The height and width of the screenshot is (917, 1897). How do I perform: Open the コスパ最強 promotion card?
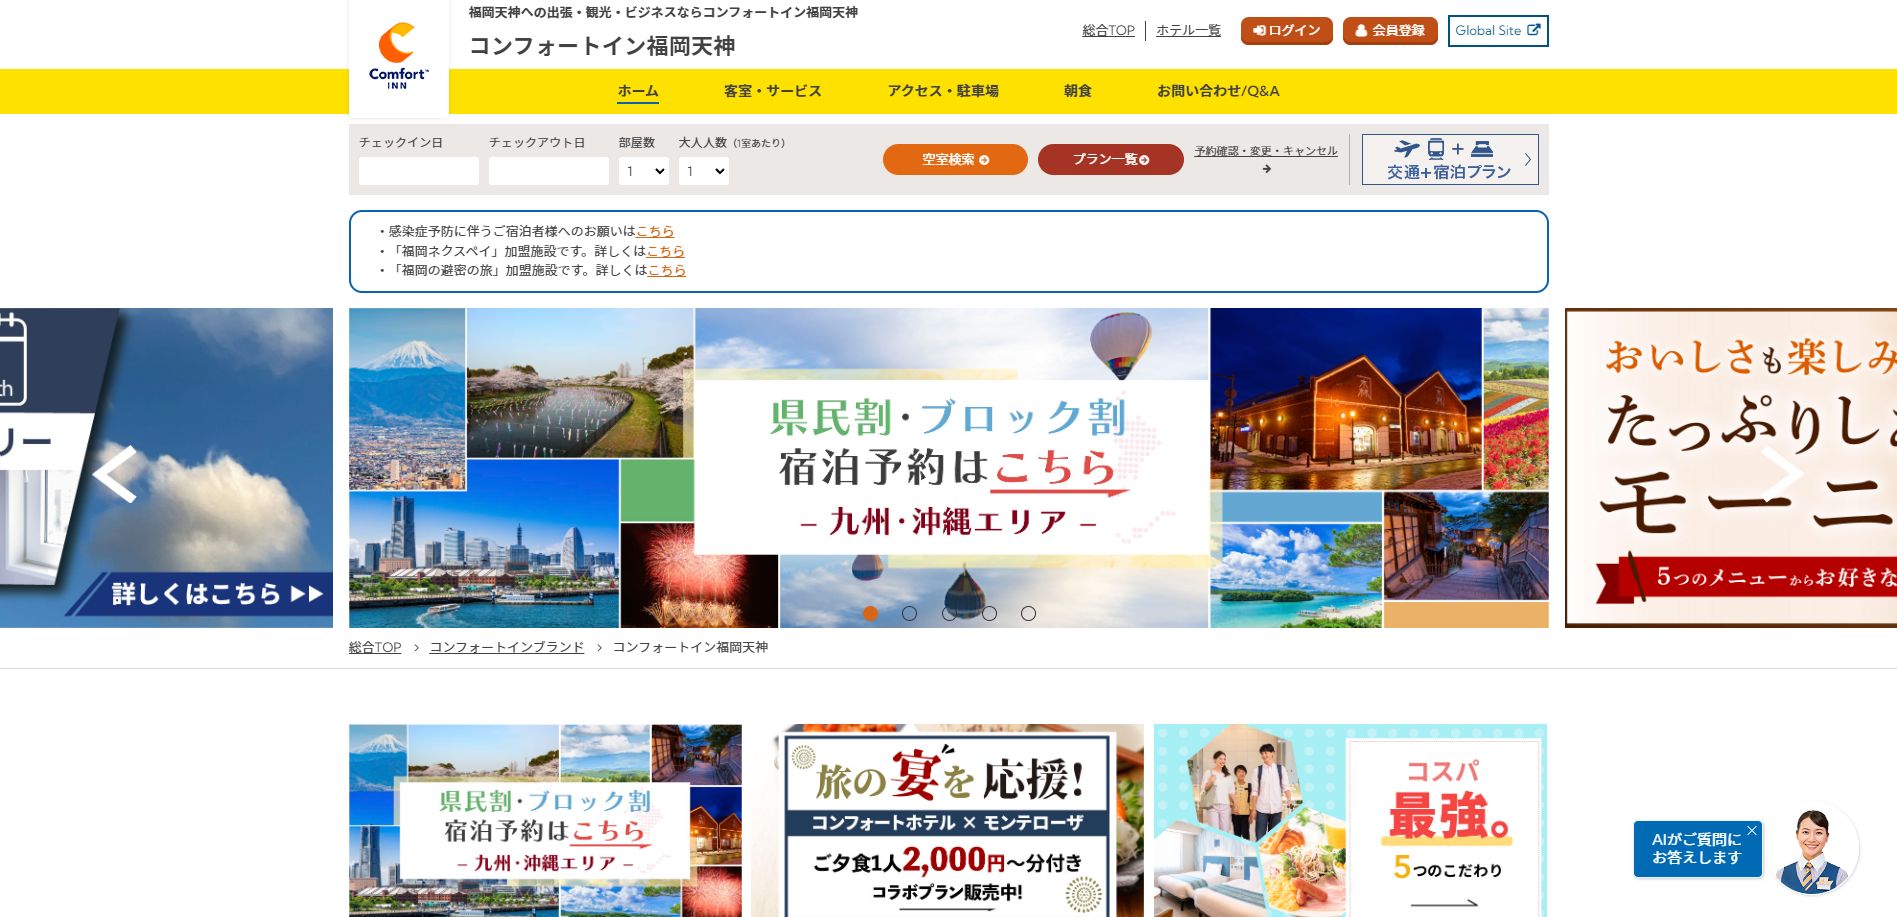[1350, 820]
